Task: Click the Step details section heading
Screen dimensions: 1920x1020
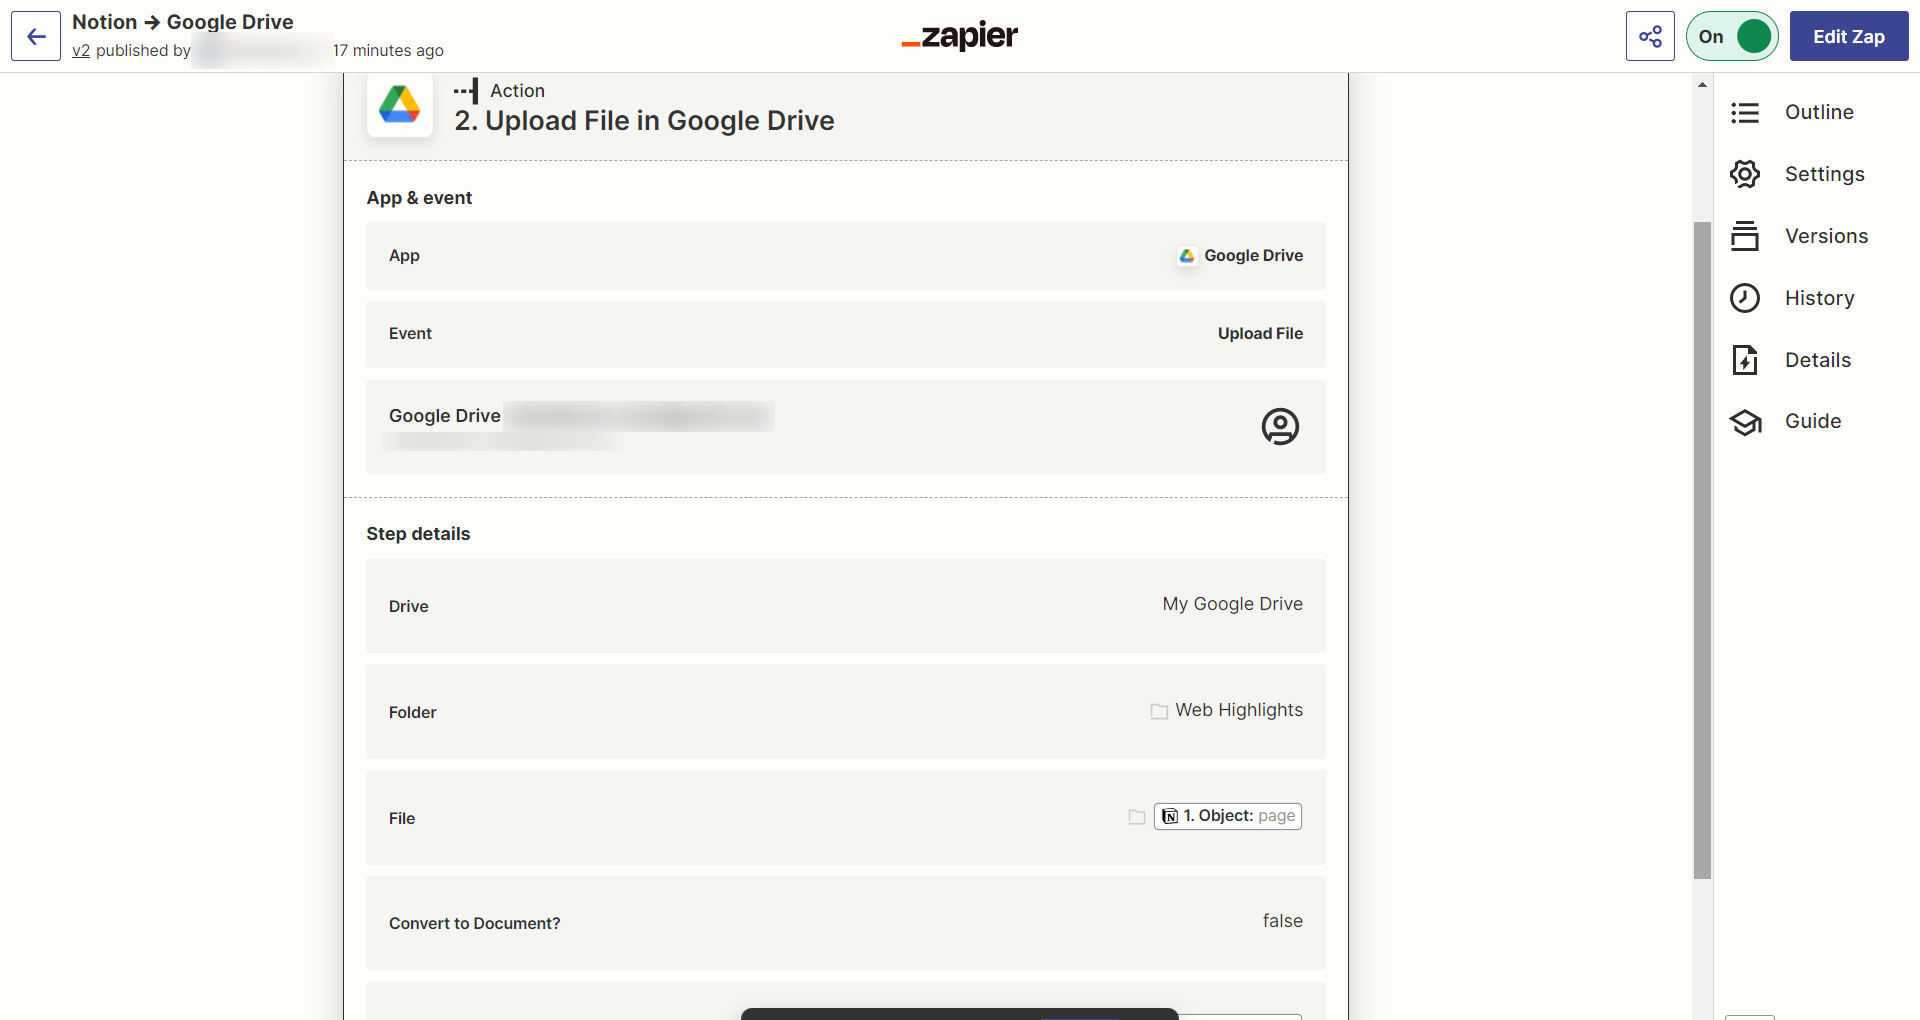Action: (x=418, y=534)
